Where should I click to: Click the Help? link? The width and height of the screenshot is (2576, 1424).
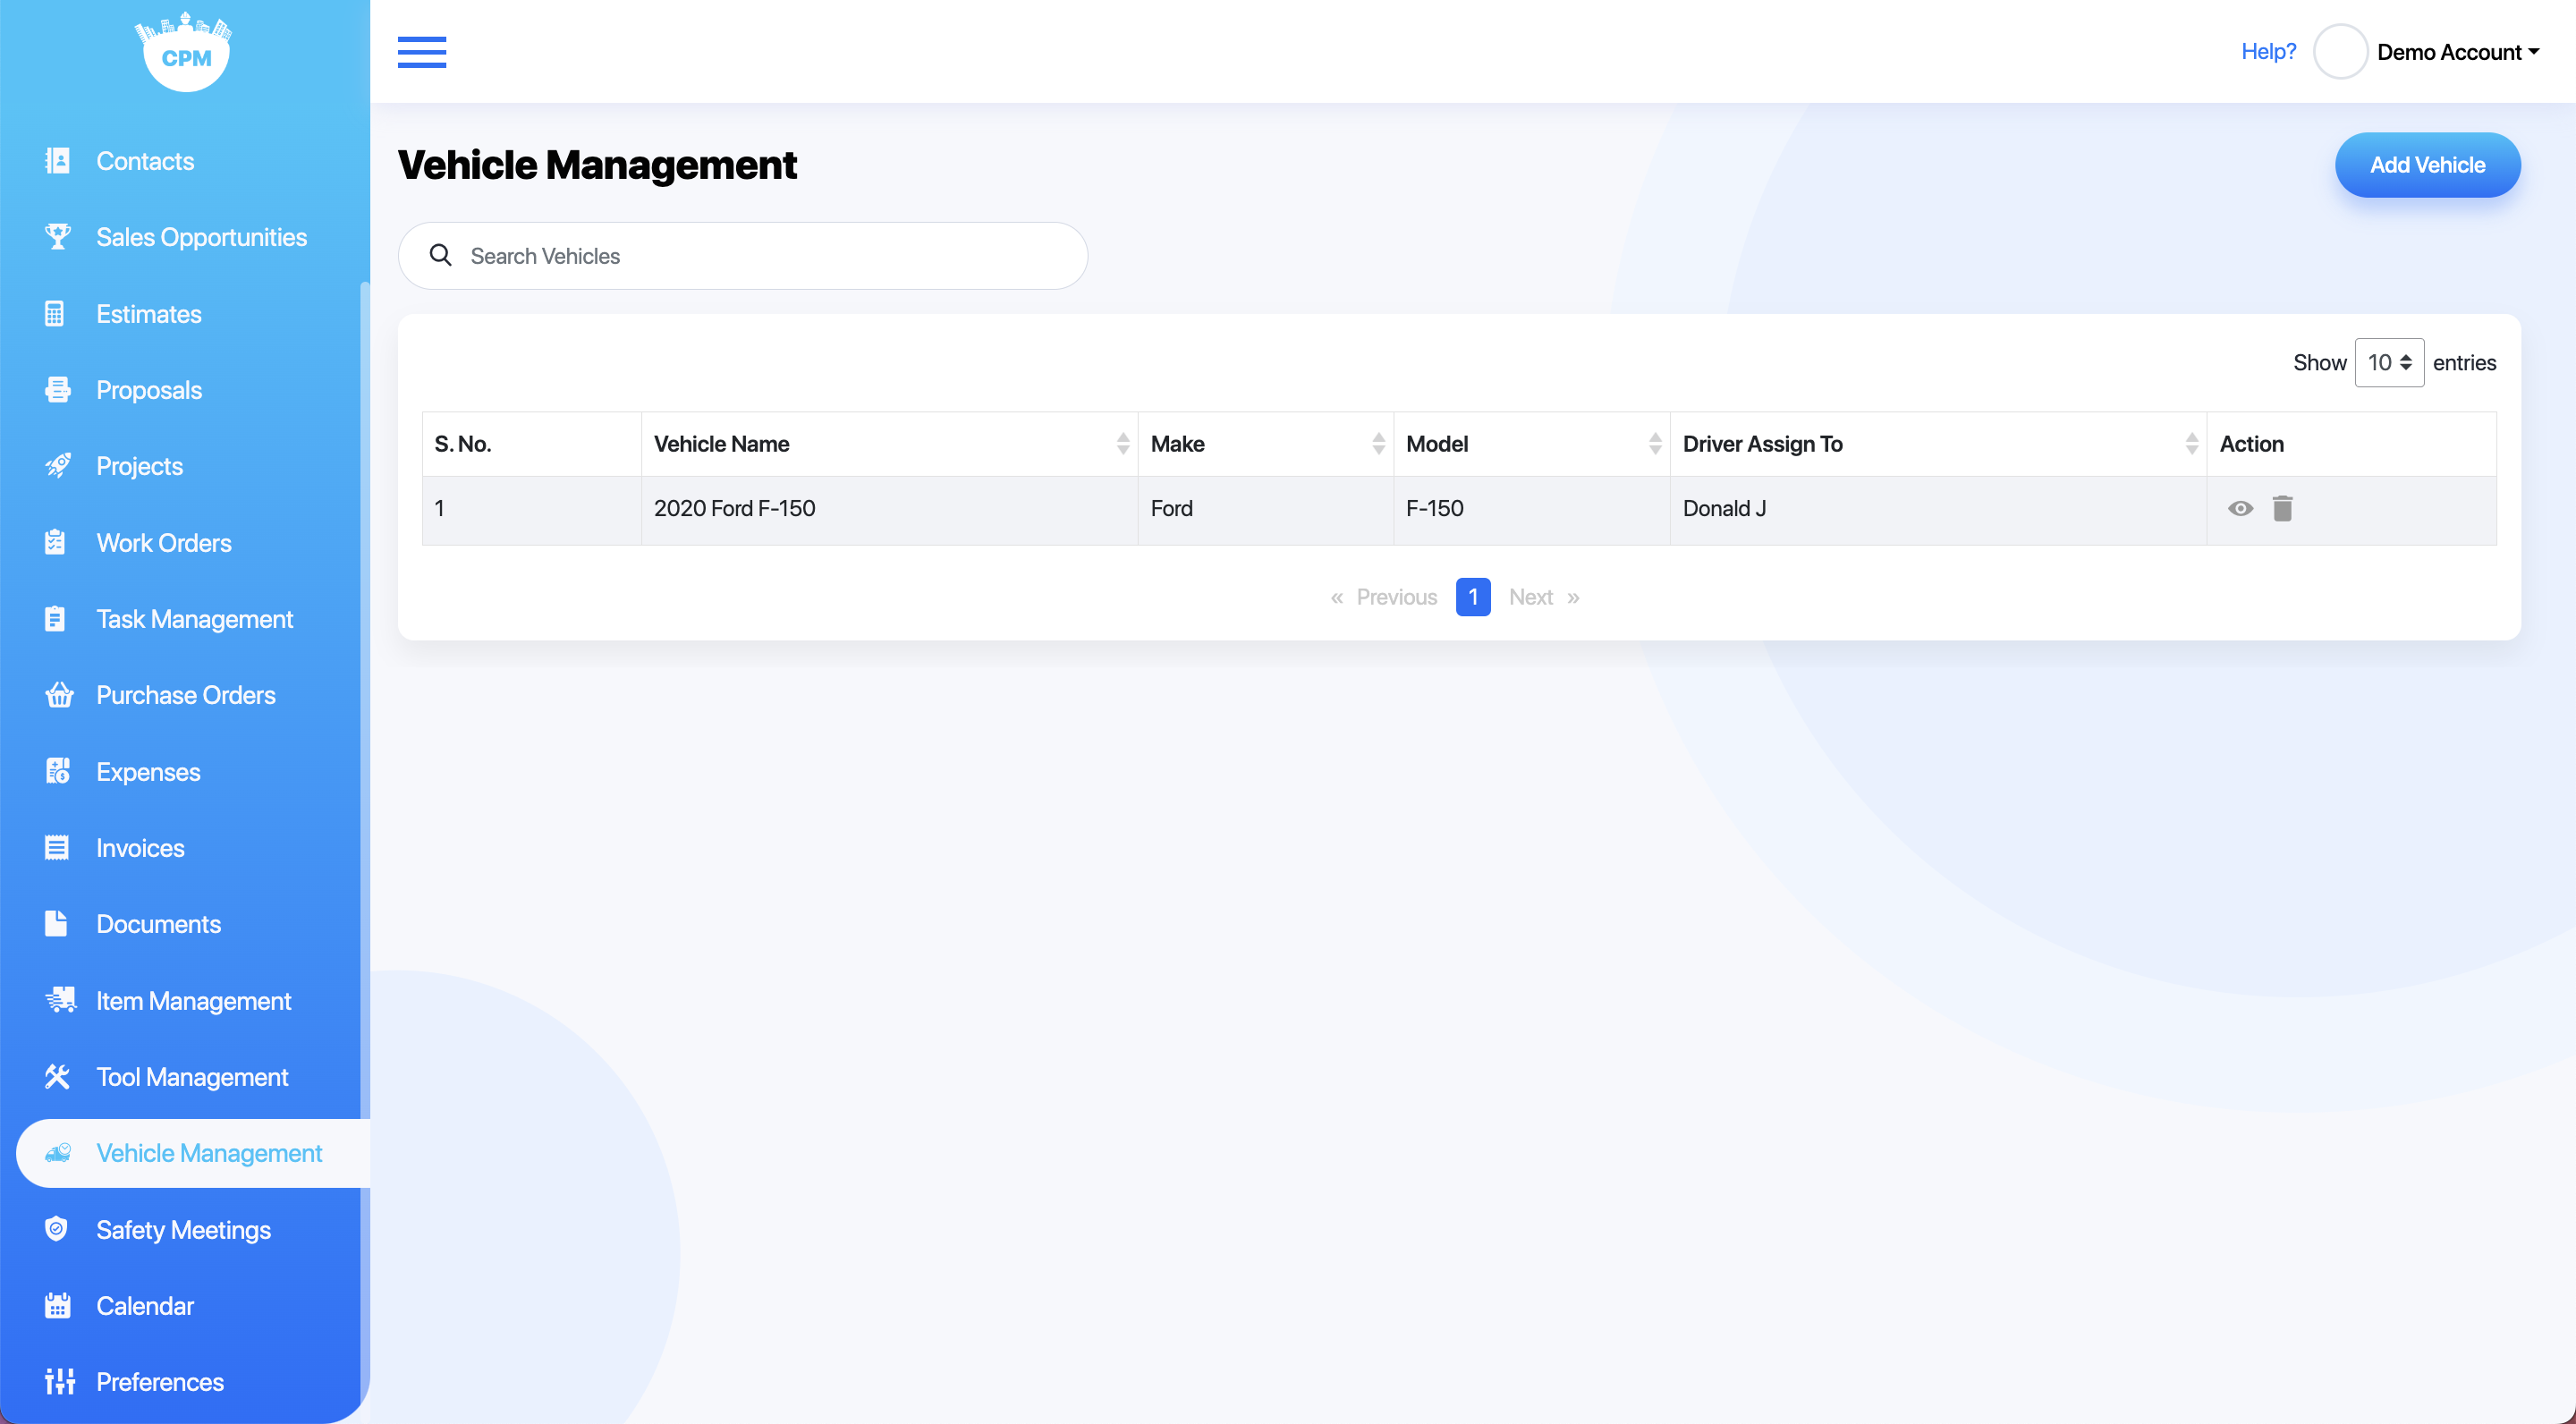[x=2268, y=51]
